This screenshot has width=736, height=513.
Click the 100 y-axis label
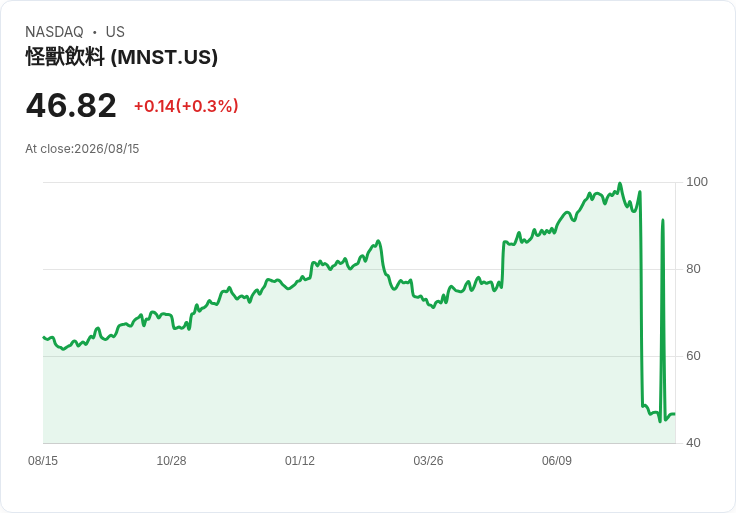click(697, 182)
